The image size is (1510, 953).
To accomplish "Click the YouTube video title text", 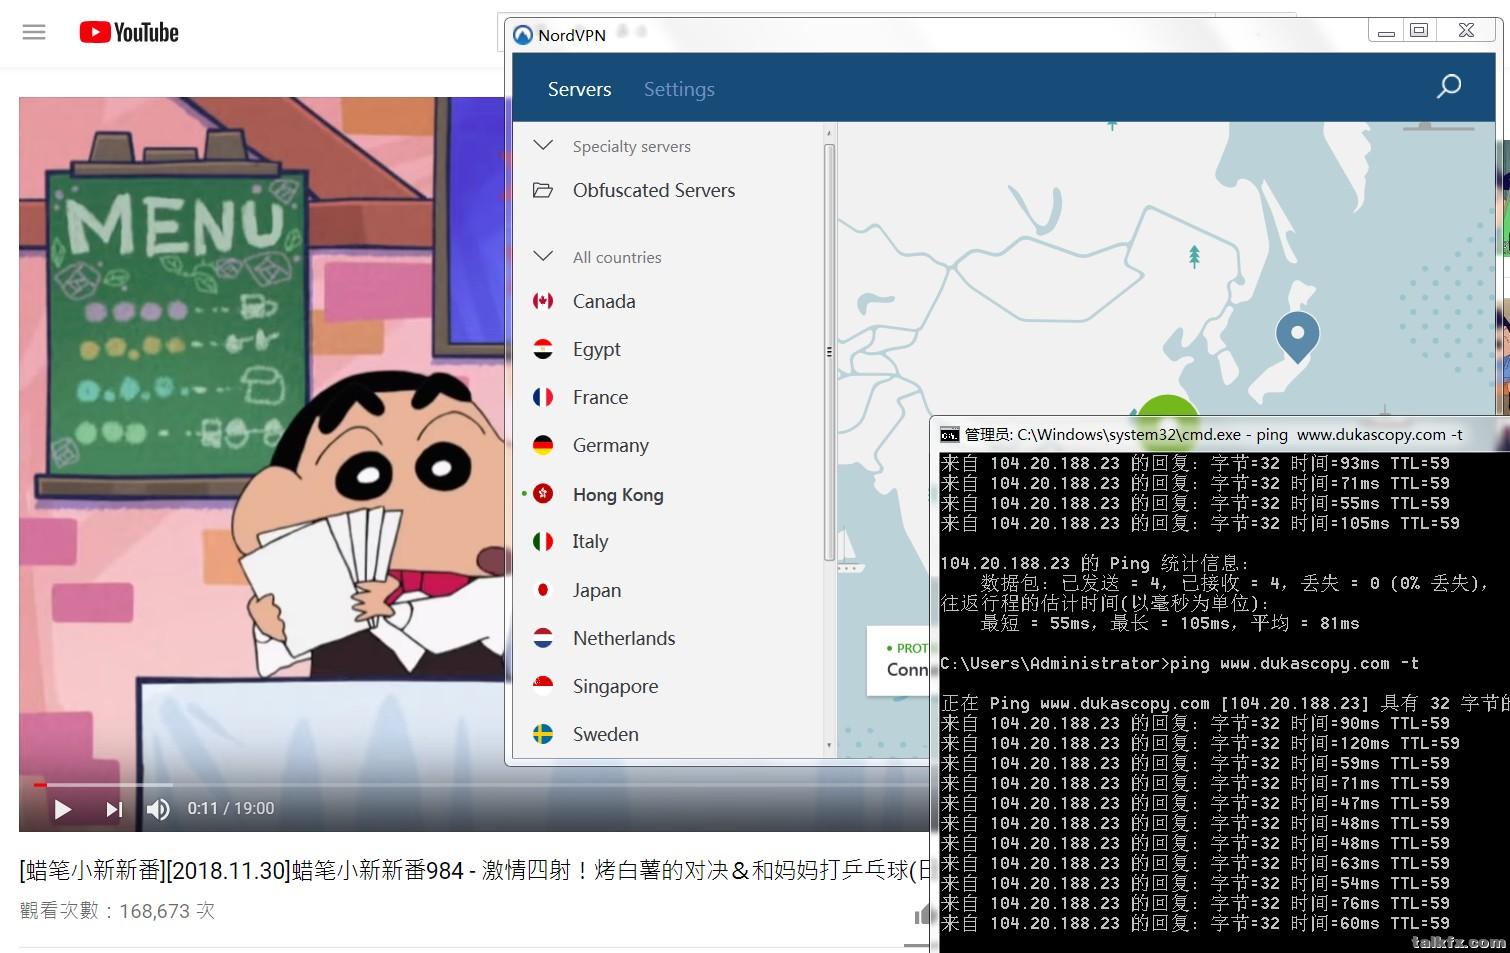I will tap(474, 870).
